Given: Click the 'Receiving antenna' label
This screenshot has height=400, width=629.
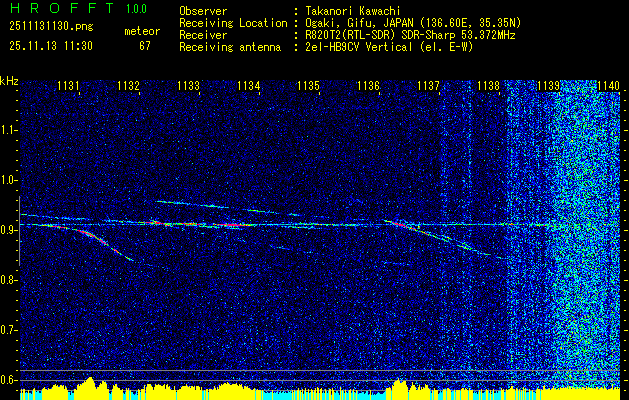Looking at the screenshot, I should pos(230,47).
